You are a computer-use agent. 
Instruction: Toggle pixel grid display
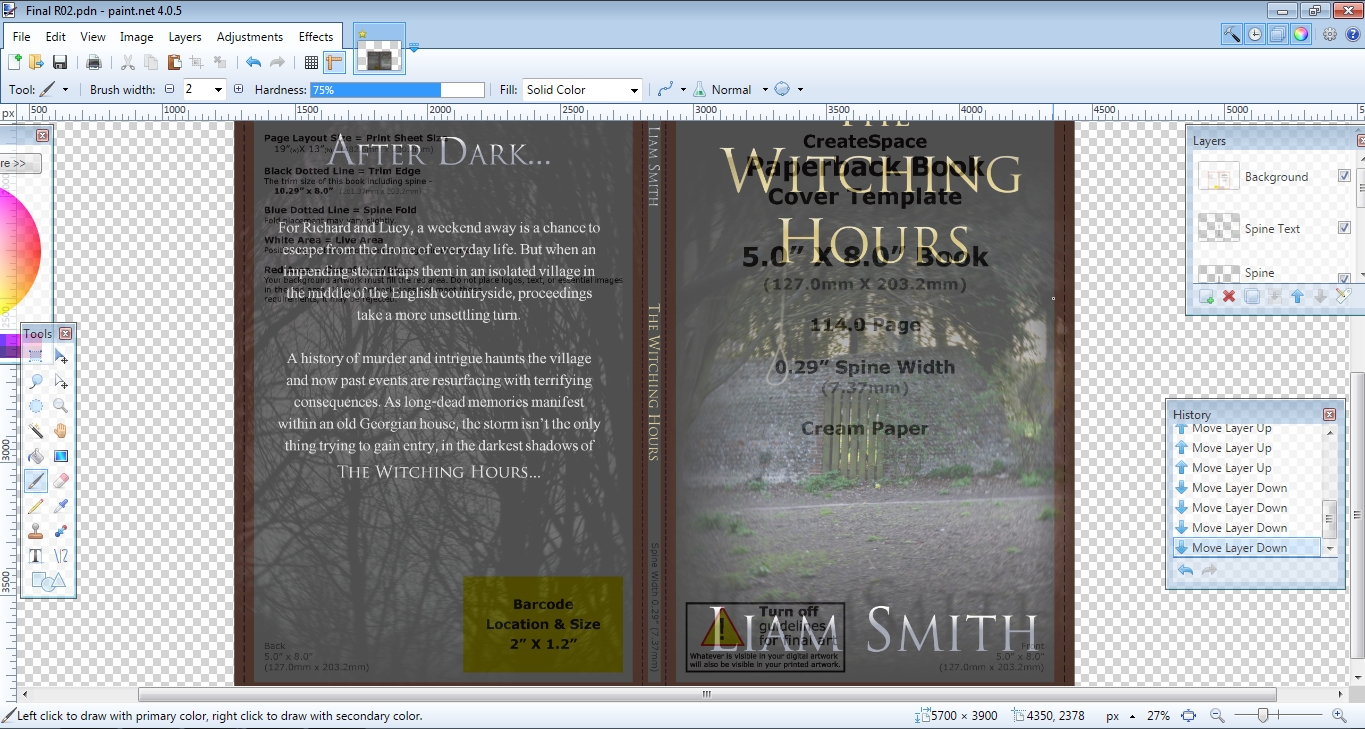311,62
